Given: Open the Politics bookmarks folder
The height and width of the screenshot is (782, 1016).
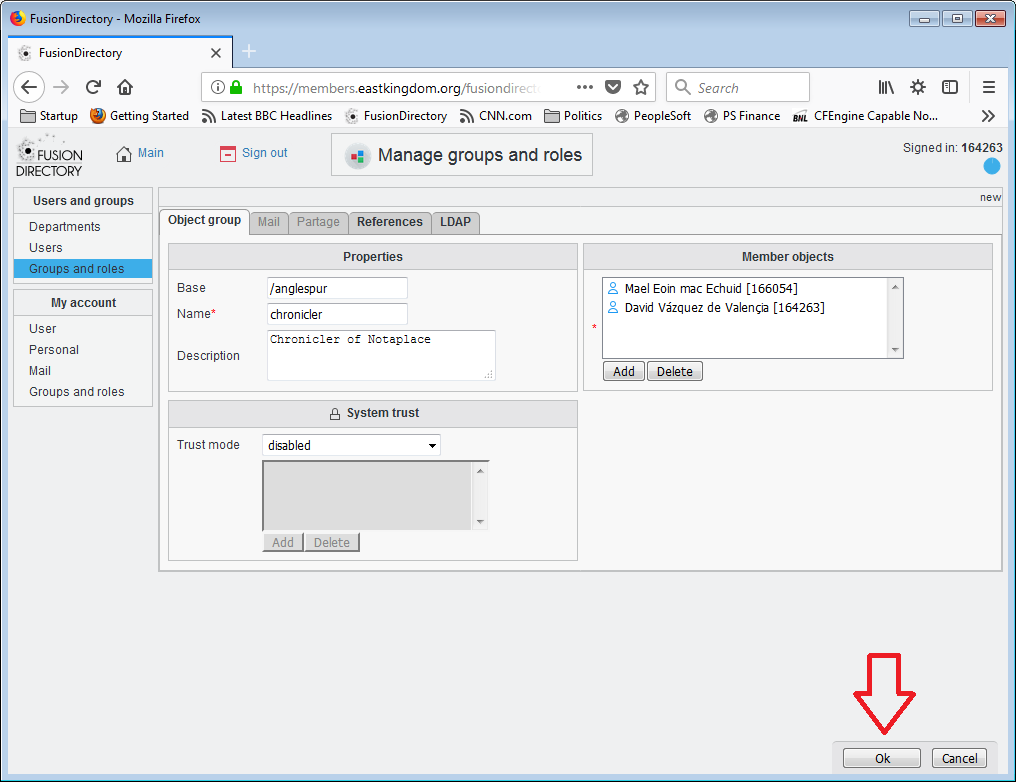Looking at the screenshot, I should [573, 116].
